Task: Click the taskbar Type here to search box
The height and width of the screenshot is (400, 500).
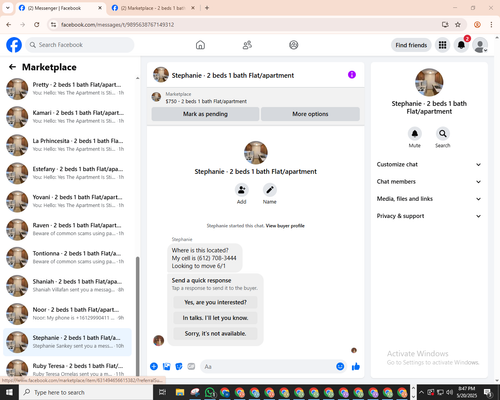Action: pyautogui.click(x=86, y=392)
